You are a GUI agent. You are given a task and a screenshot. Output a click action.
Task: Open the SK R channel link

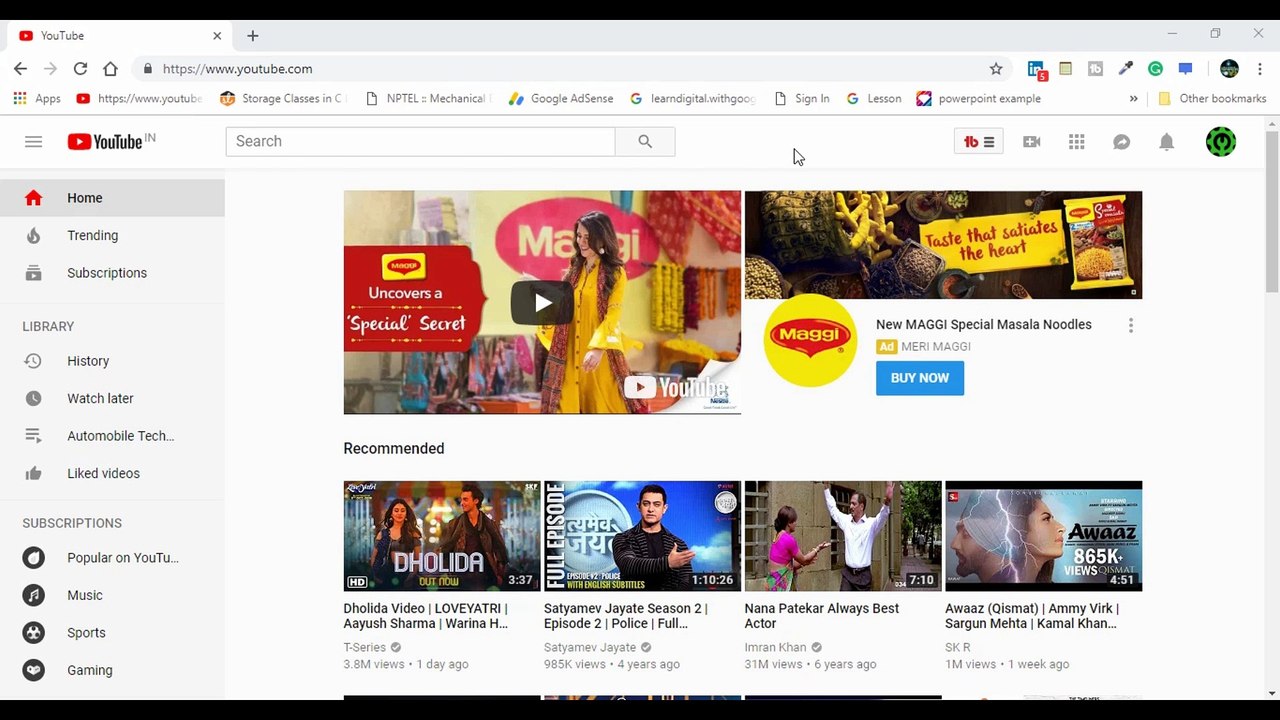[957, 647]
